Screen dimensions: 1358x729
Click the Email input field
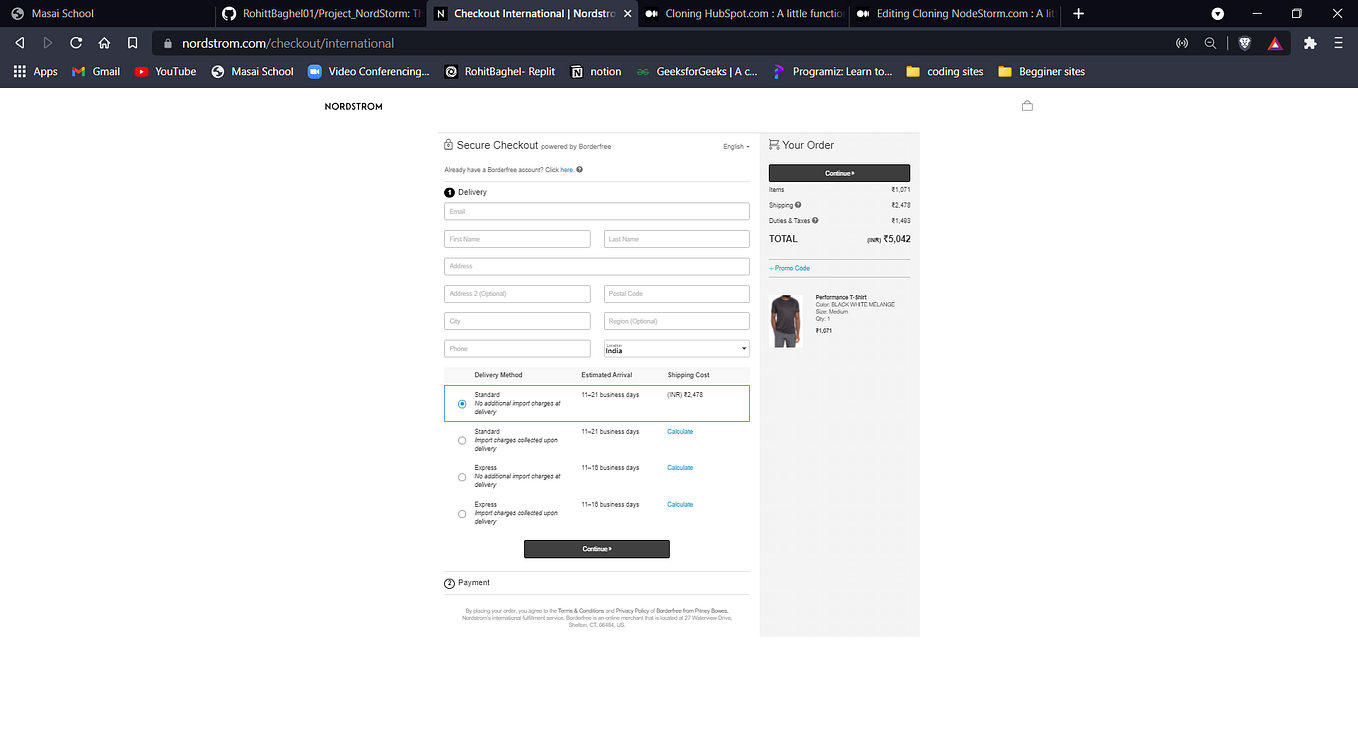click(x=596, y=211)
